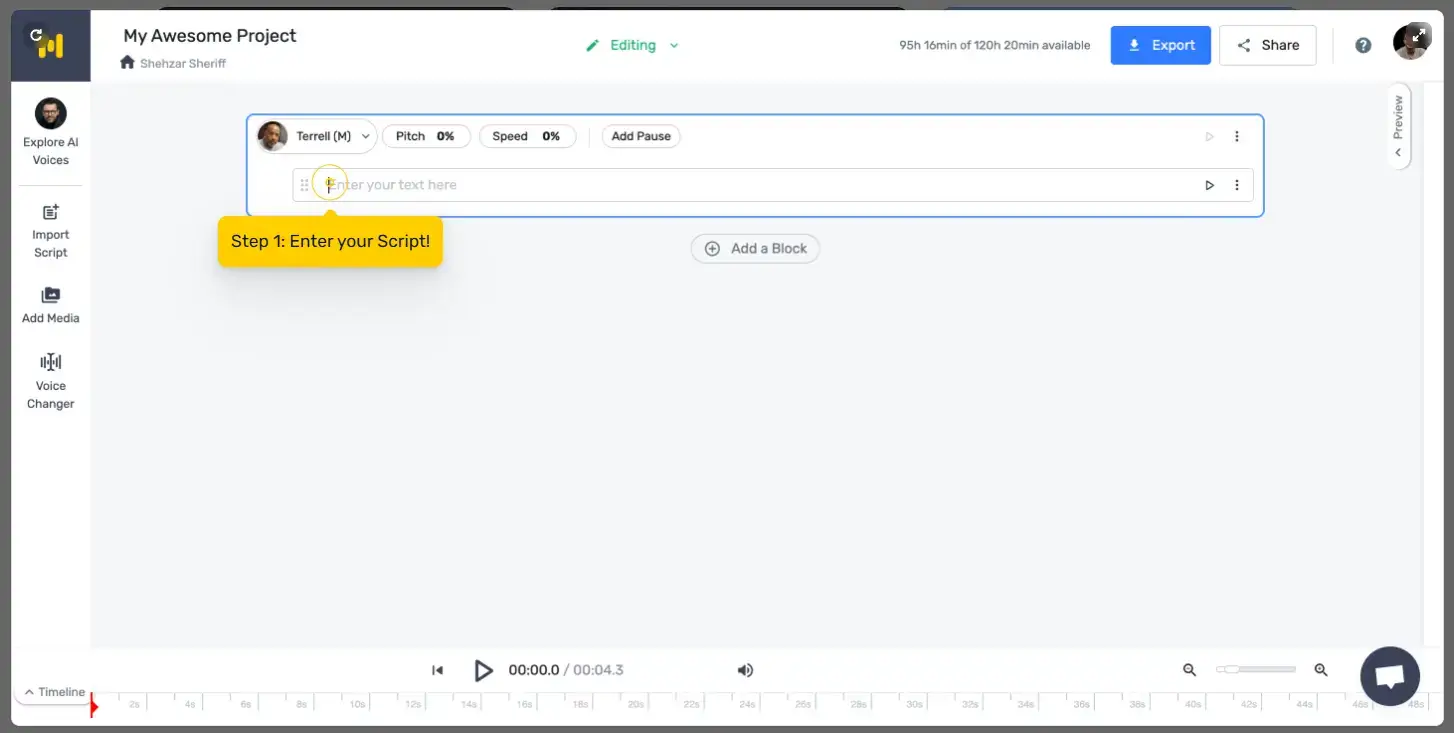Open the Explore AI Voices panel
This screenshot has width=1454, height=733.
coord(50,130)
